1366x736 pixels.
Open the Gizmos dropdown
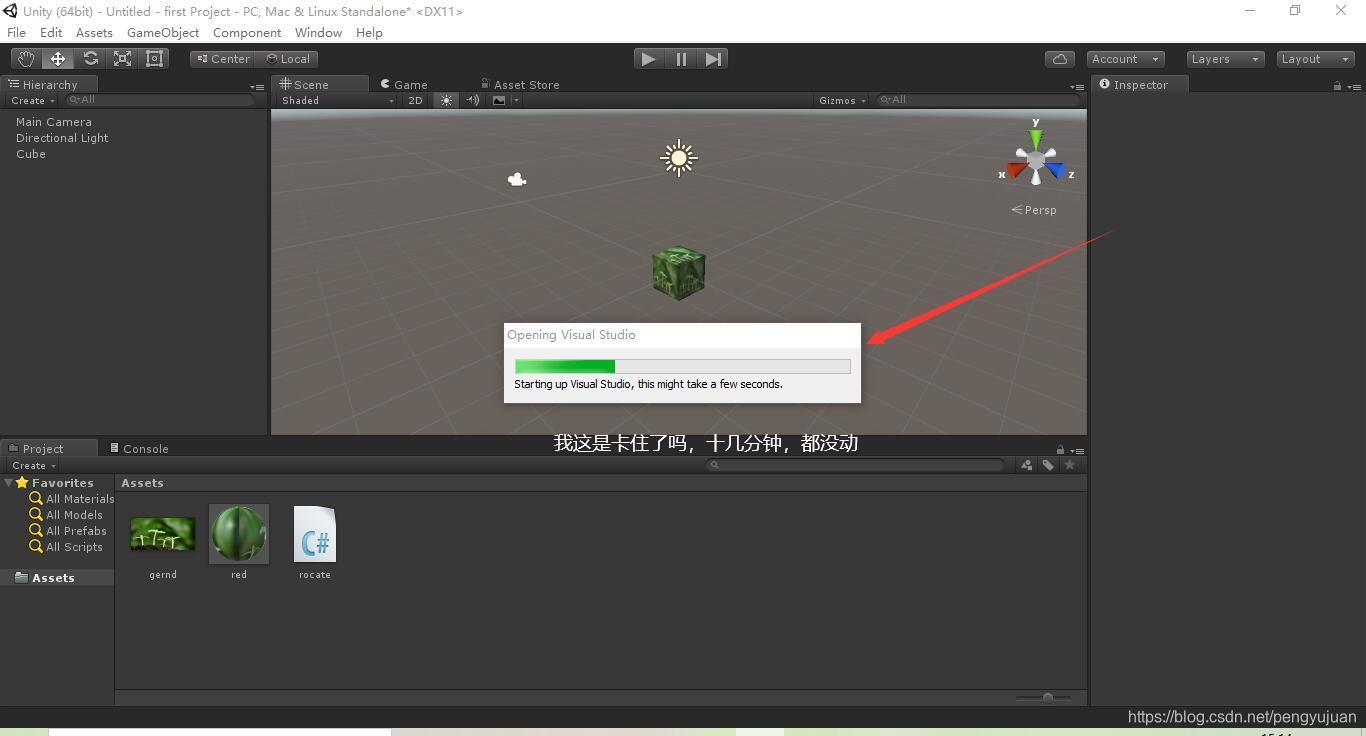[842, 100]
